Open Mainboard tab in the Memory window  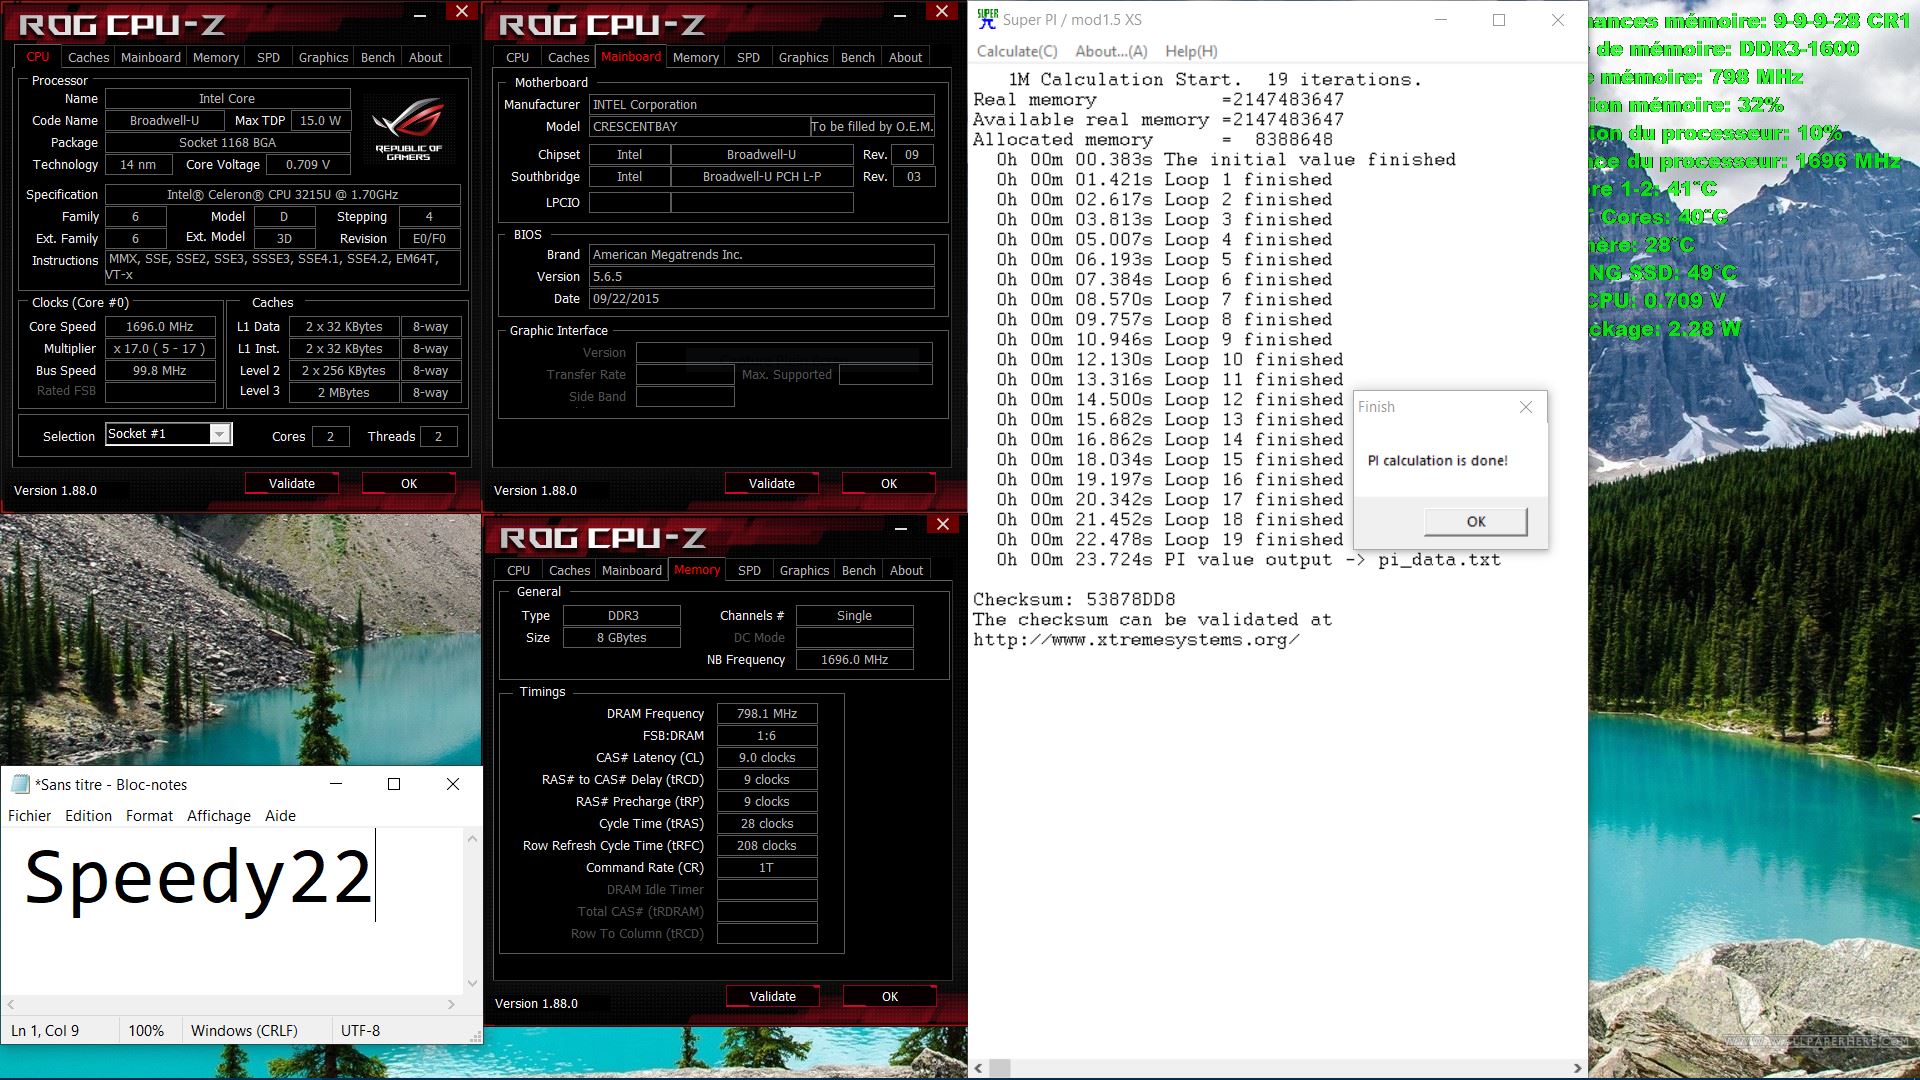point(632,571)
